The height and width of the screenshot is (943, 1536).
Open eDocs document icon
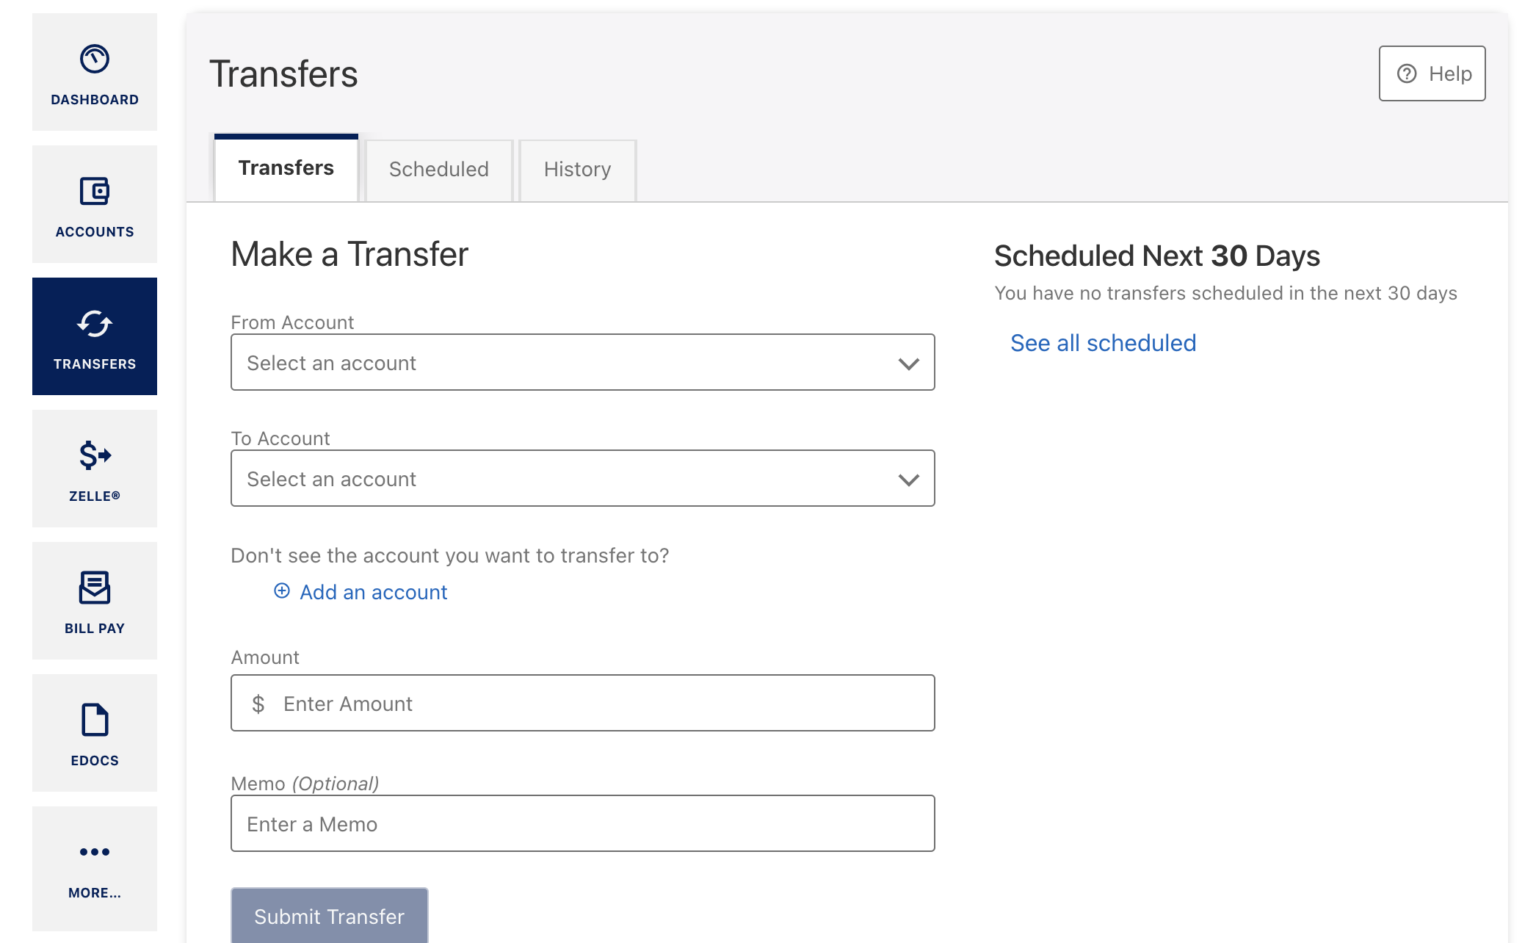coord(94,720)
